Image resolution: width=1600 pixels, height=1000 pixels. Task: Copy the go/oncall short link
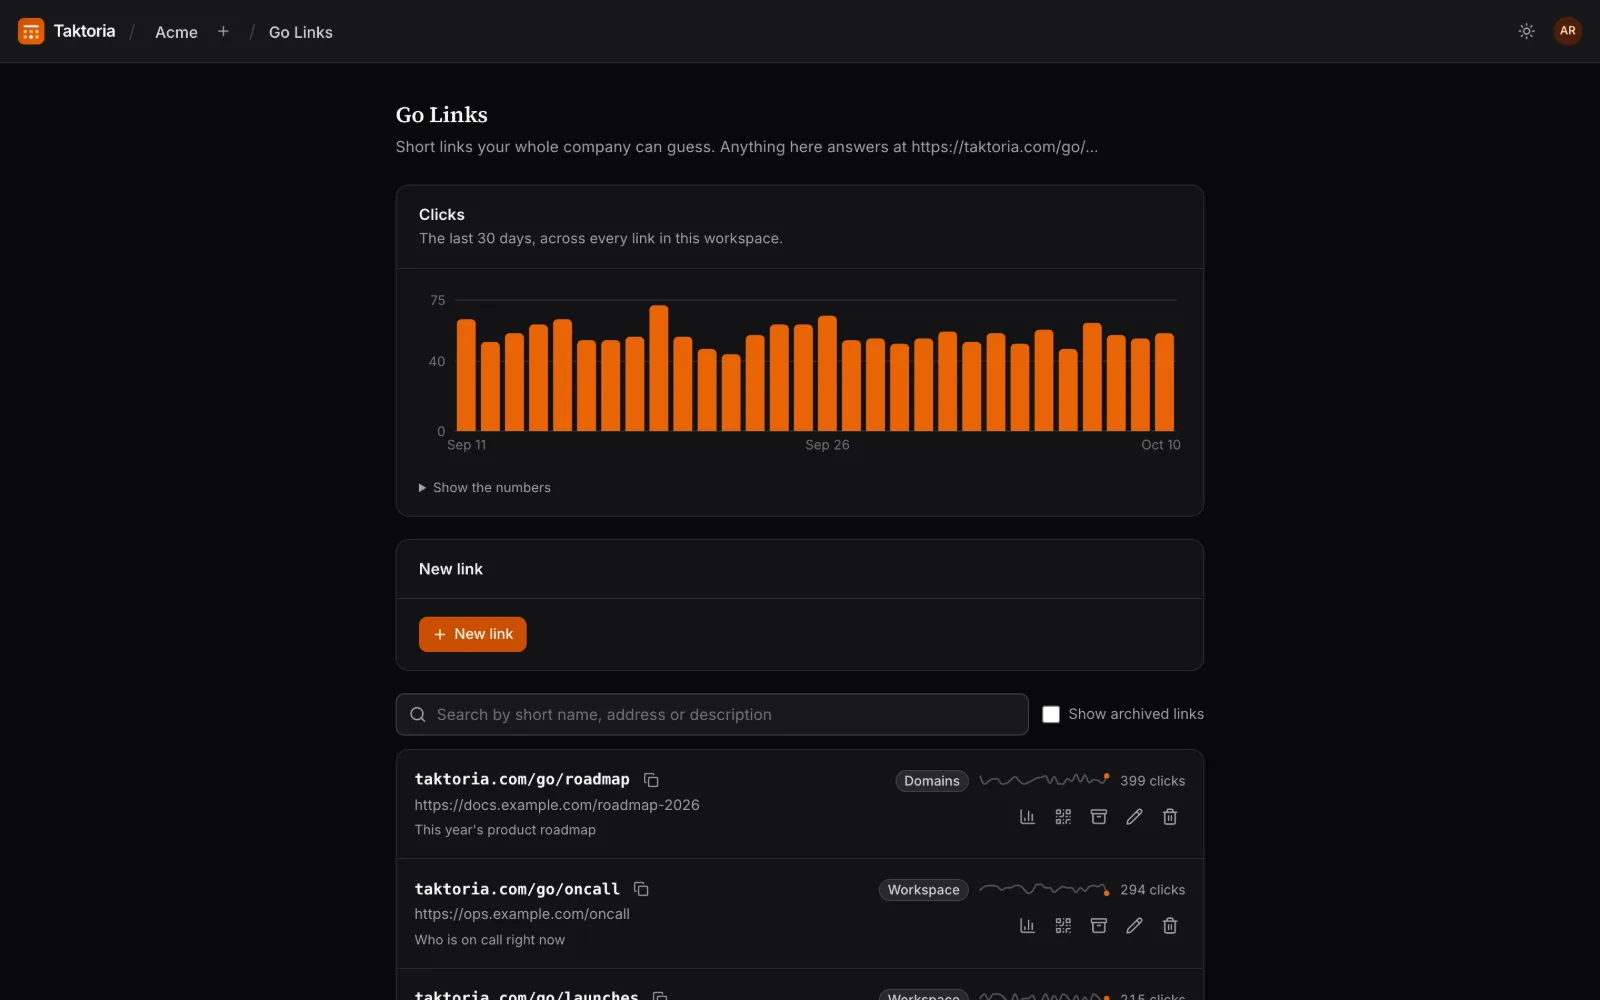point(641,889)
